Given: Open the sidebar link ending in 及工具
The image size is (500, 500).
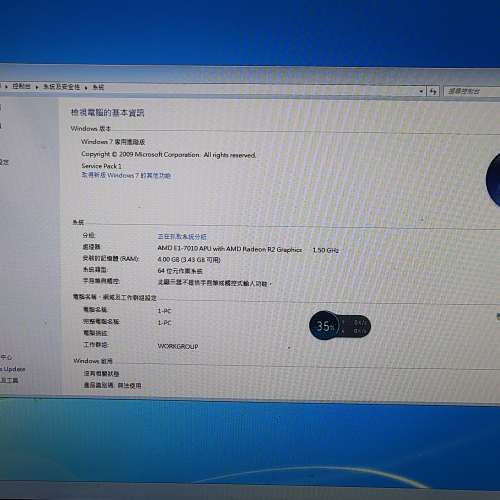Looking at the screenshot, I should click(9, 380).
